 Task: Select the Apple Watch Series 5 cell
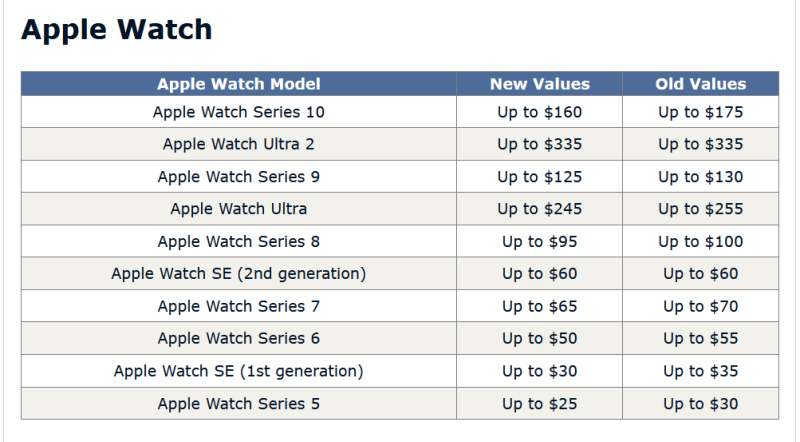(238, 404)
